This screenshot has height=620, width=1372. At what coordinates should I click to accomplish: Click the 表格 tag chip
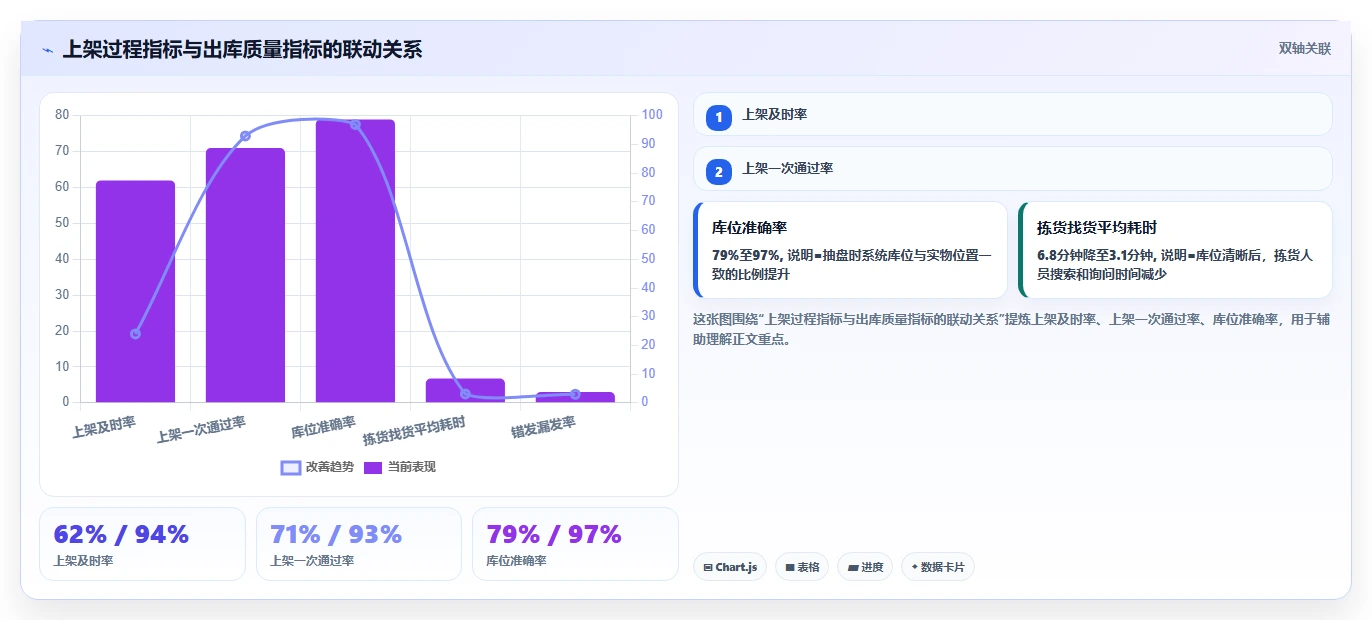pos(802,567)
